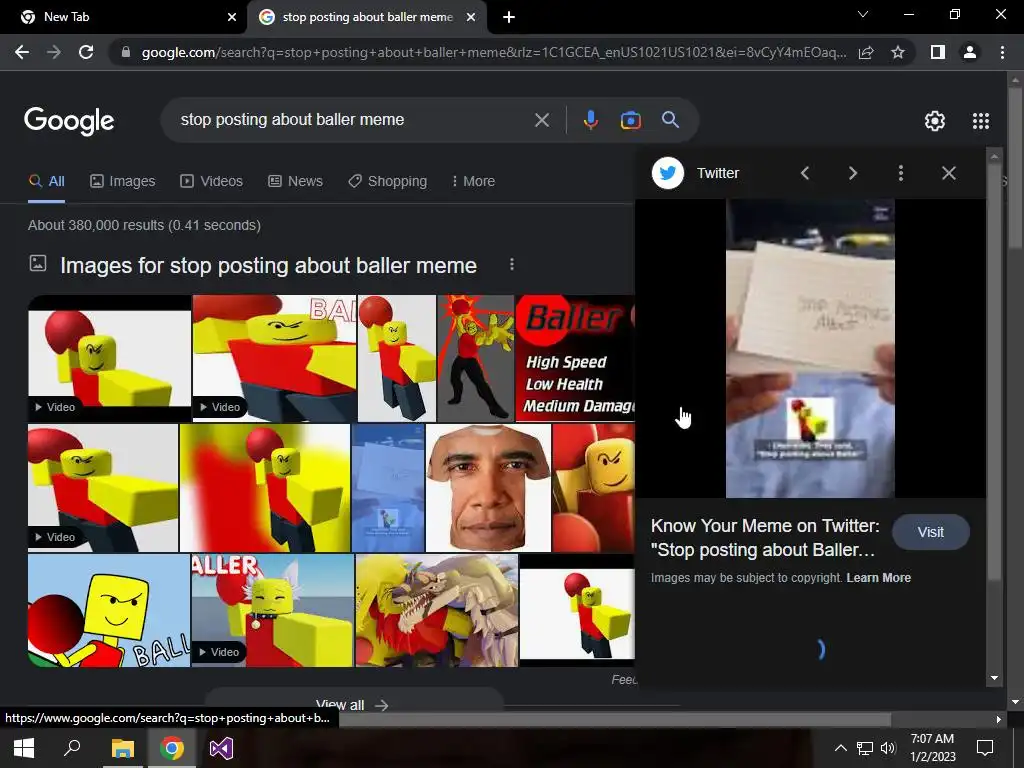The image size is (1024, 768).
Task: Open the Baller High Speed stats thumbnail
Action: (575, 358)
